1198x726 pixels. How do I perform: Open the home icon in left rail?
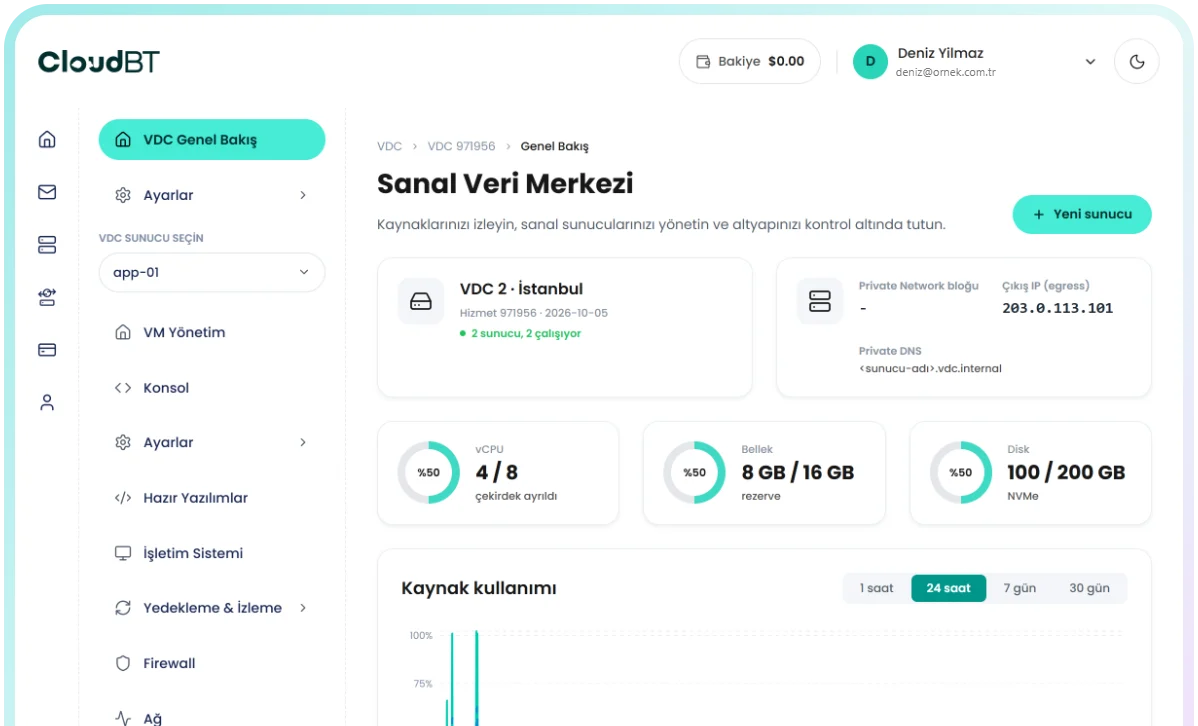[47, 139]
